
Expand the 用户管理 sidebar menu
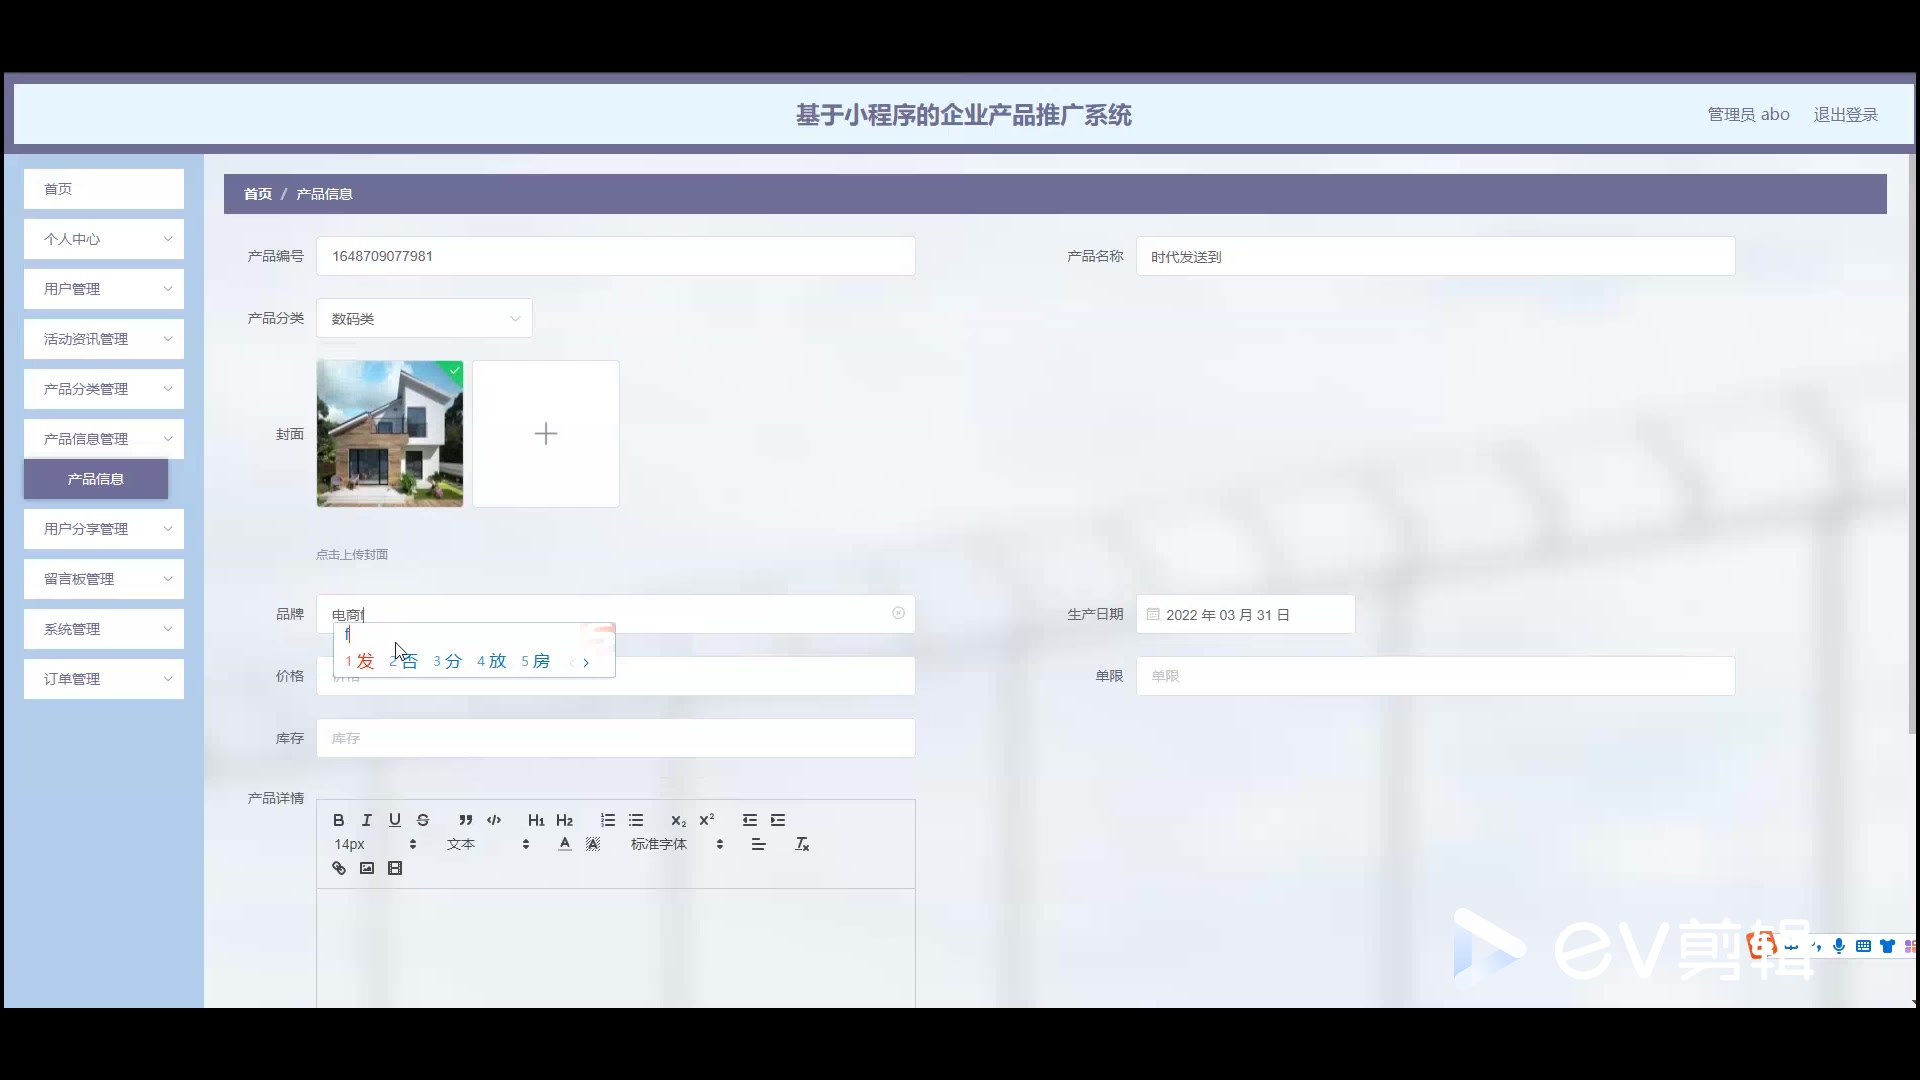[x=104, y=289]
